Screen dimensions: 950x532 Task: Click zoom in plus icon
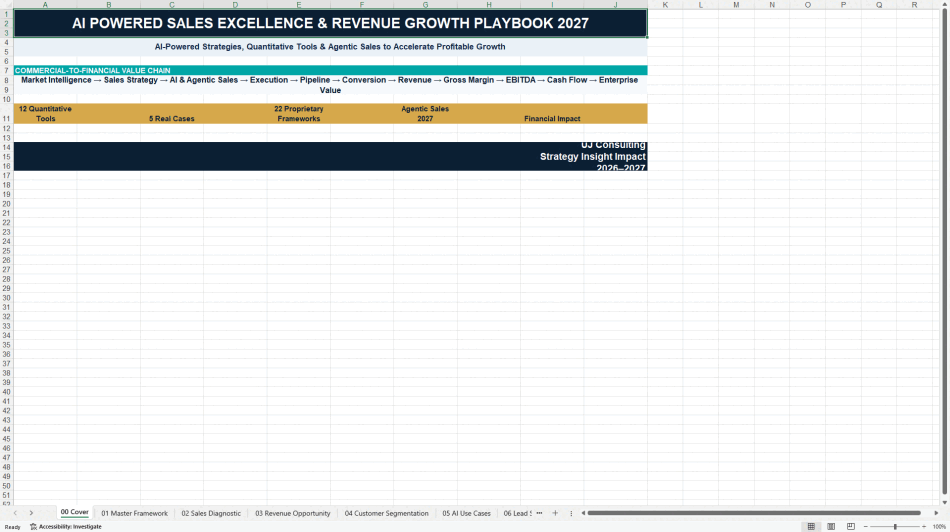pyautogui.click(x=924, y=527)
